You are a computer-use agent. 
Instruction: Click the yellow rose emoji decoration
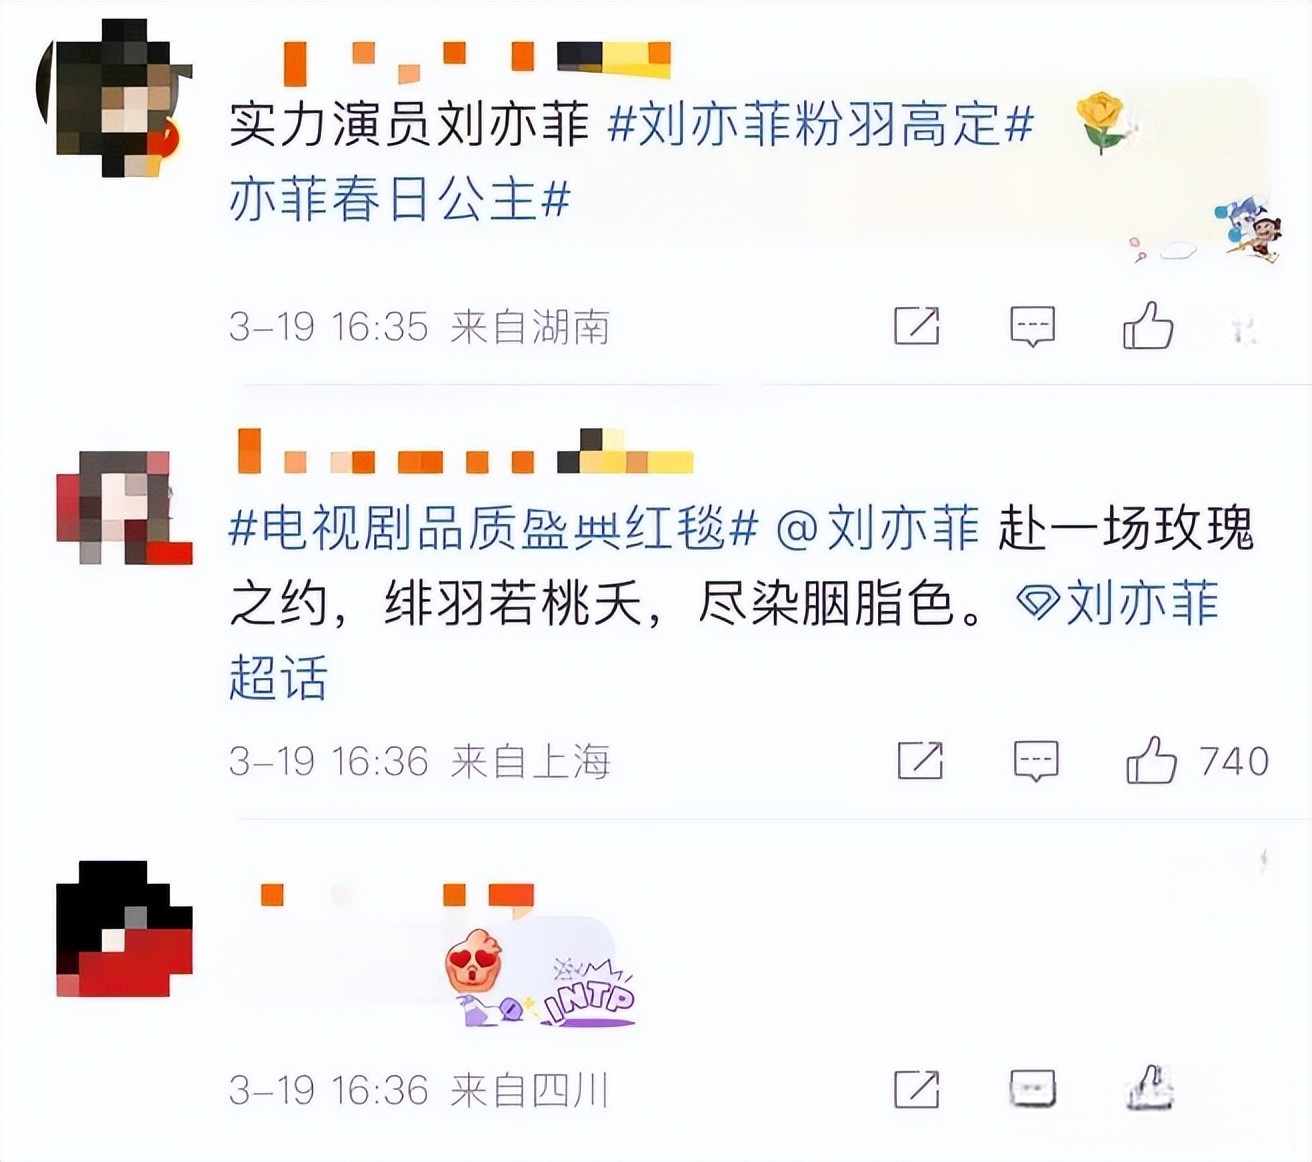[x=1102, y=121]
